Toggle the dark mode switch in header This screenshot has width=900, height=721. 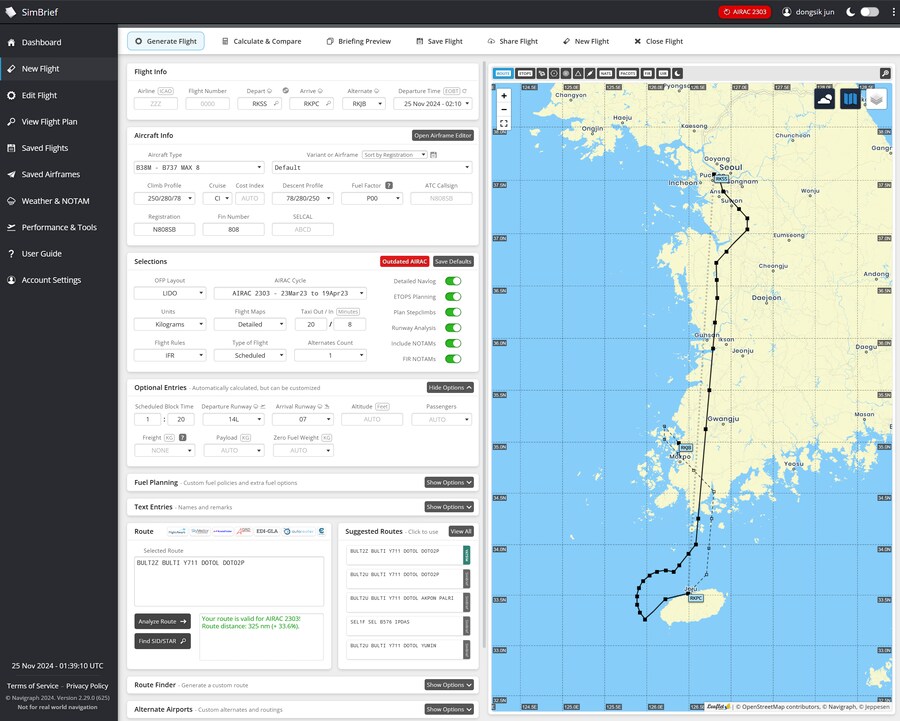click(x=869, y=12)
